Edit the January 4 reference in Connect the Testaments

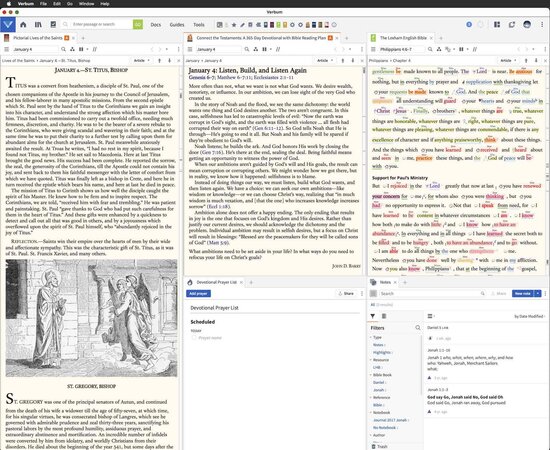(219, 49)
